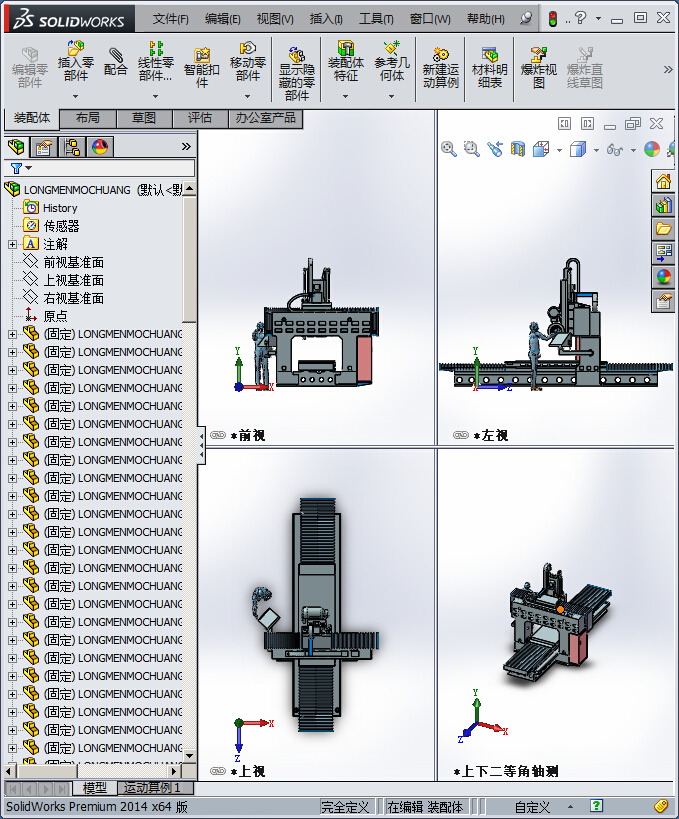Open View Palette task pane icon
The height and width of the screenshot is (819, 679).
663,252
